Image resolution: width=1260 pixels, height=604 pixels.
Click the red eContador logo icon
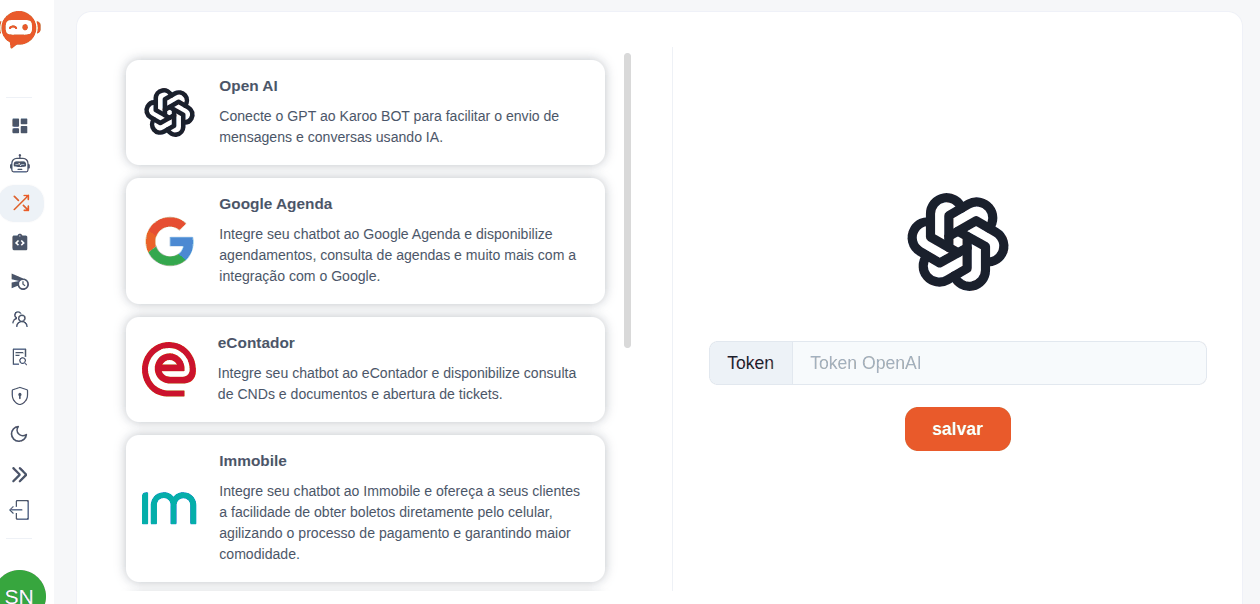[x=168, y=369]
